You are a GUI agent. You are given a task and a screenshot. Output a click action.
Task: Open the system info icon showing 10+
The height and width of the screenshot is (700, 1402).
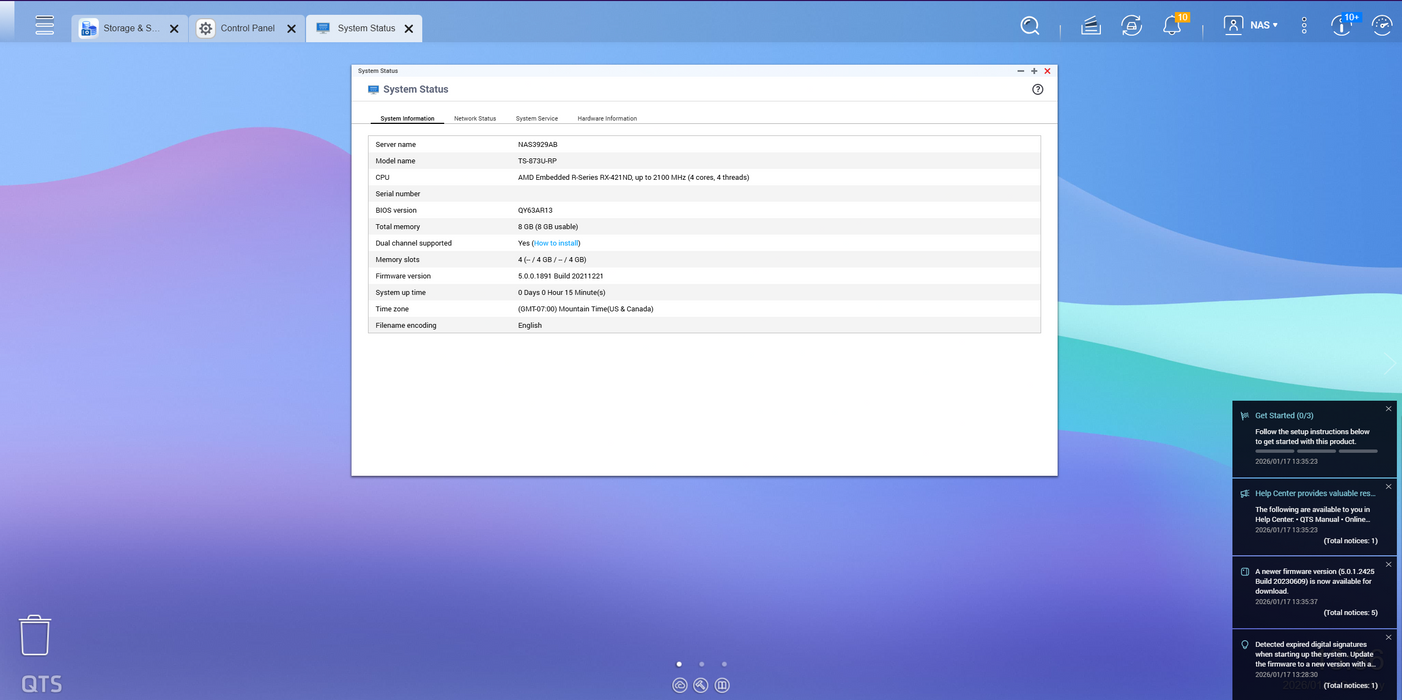1343,25
